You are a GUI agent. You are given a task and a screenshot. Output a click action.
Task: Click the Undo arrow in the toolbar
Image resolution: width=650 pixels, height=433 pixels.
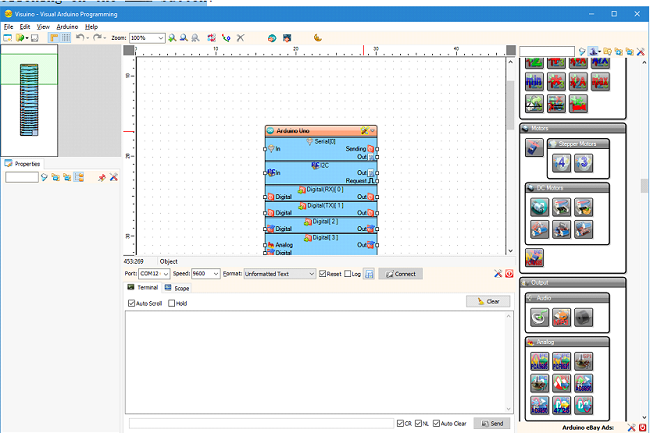(80, 38)
